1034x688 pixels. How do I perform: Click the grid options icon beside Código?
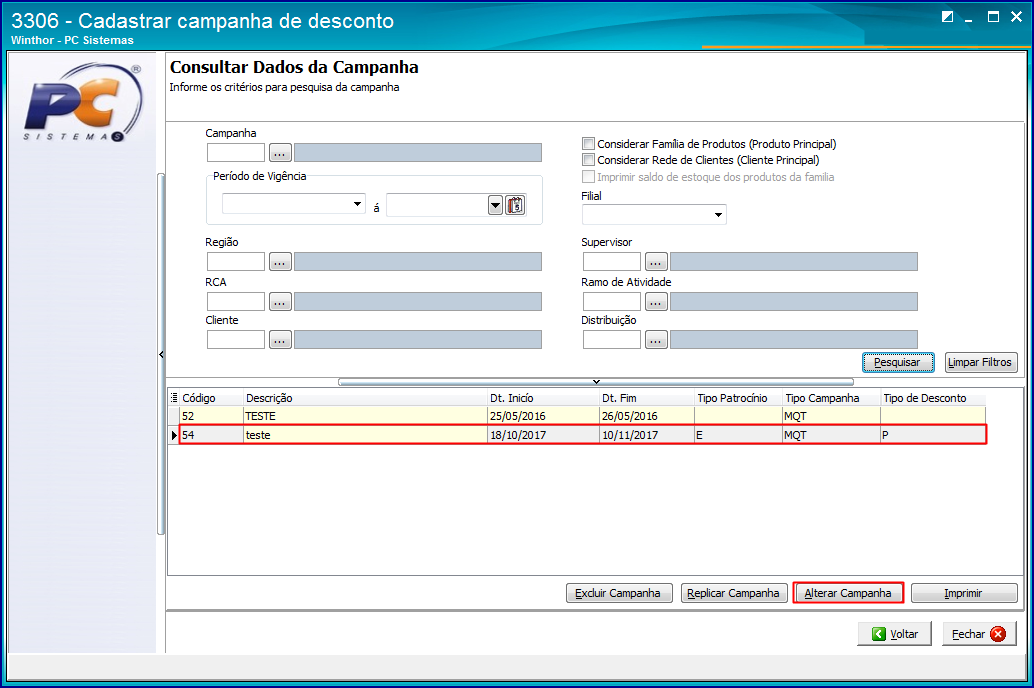pos(174,398)
